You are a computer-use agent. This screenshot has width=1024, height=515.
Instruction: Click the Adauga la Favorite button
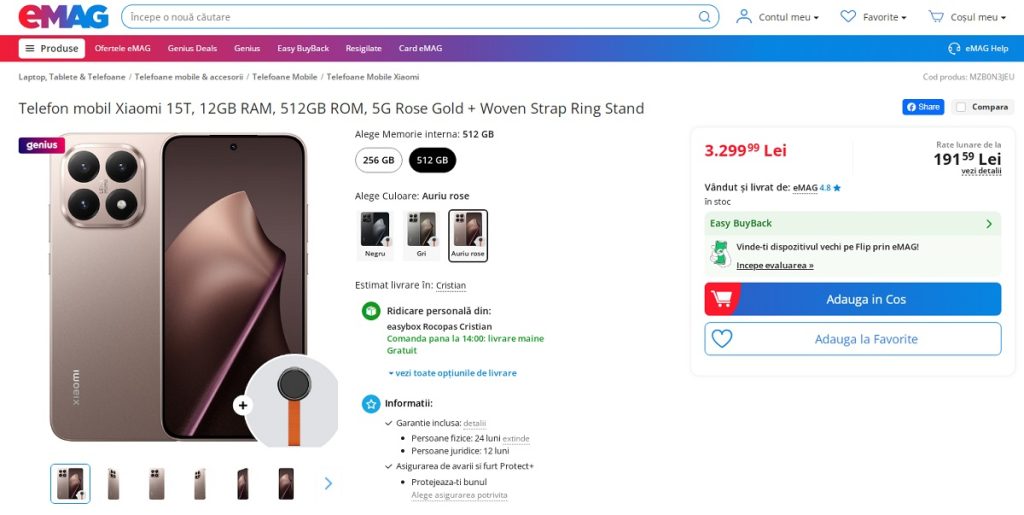click(x=852, y=339)
